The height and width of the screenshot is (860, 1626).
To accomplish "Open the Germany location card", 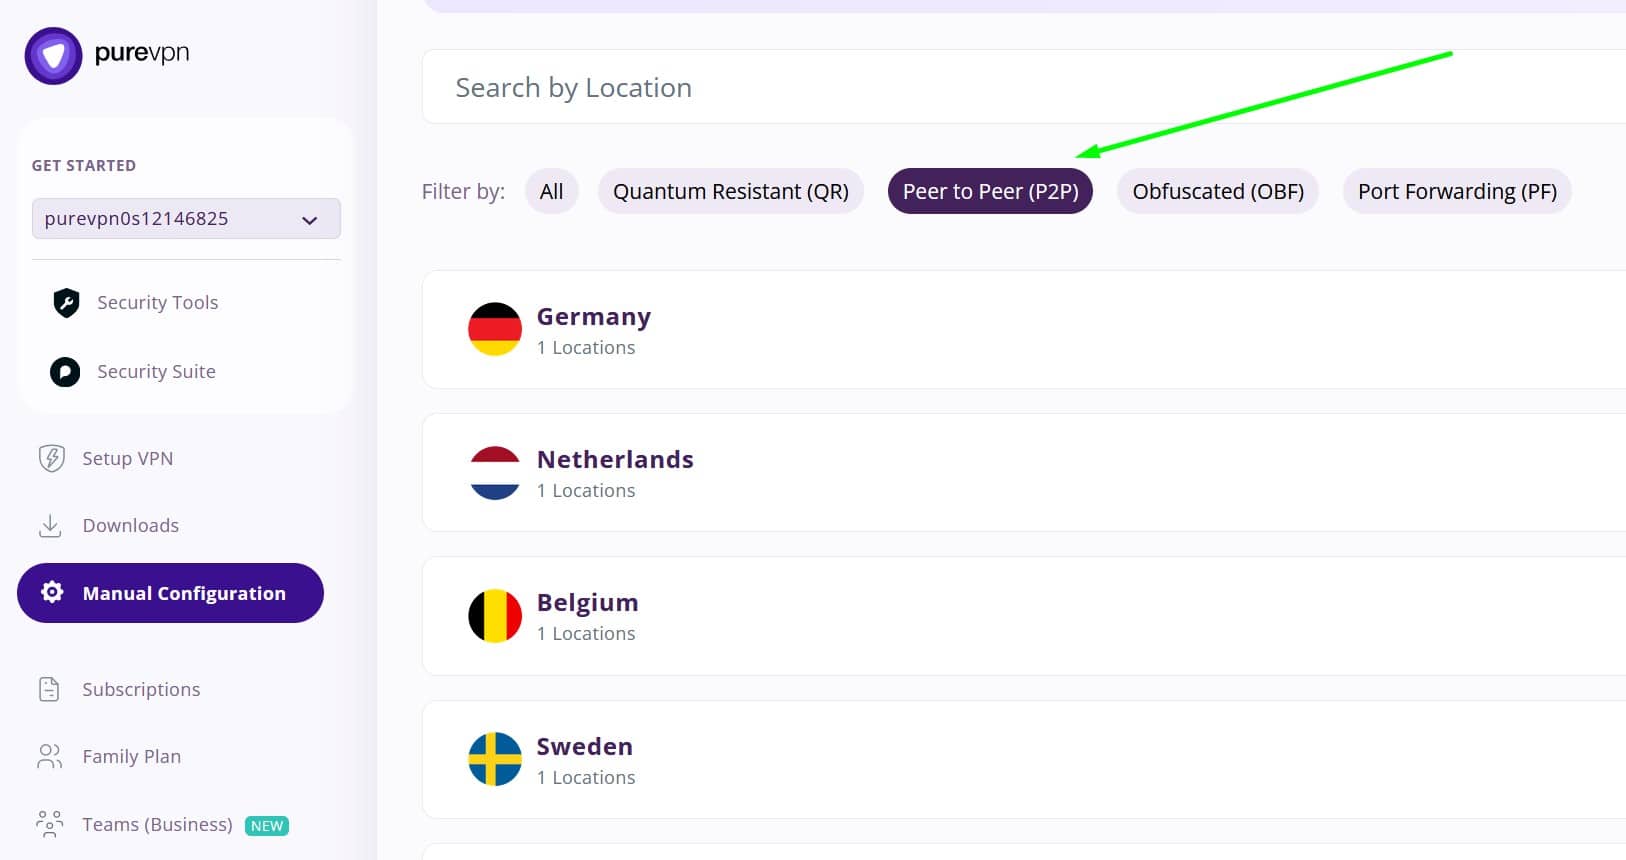I will point(1024,329).
